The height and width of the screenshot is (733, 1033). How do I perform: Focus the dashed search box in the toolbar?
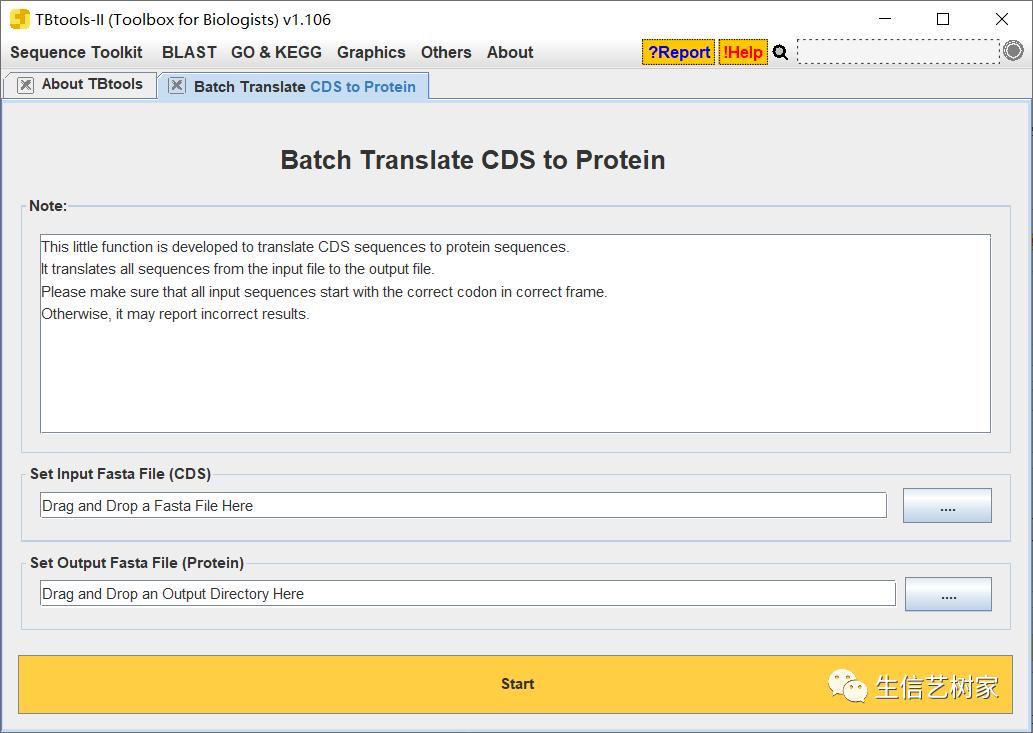tap(899, 51)
